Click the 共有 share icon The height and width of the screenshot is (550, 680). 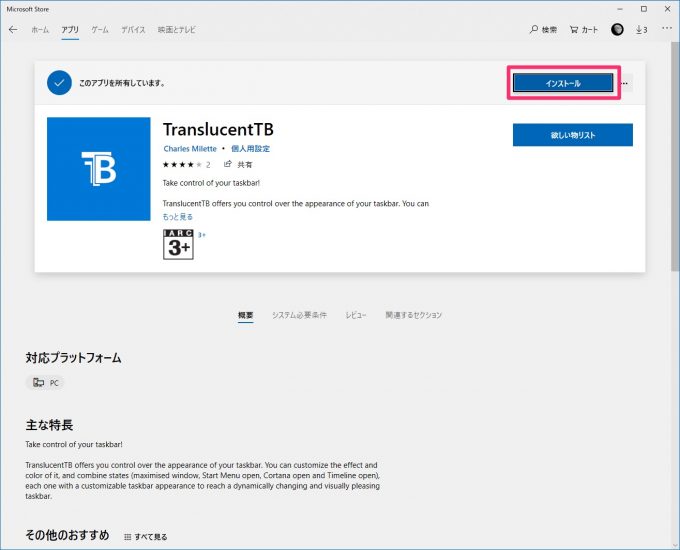point(238,164)
